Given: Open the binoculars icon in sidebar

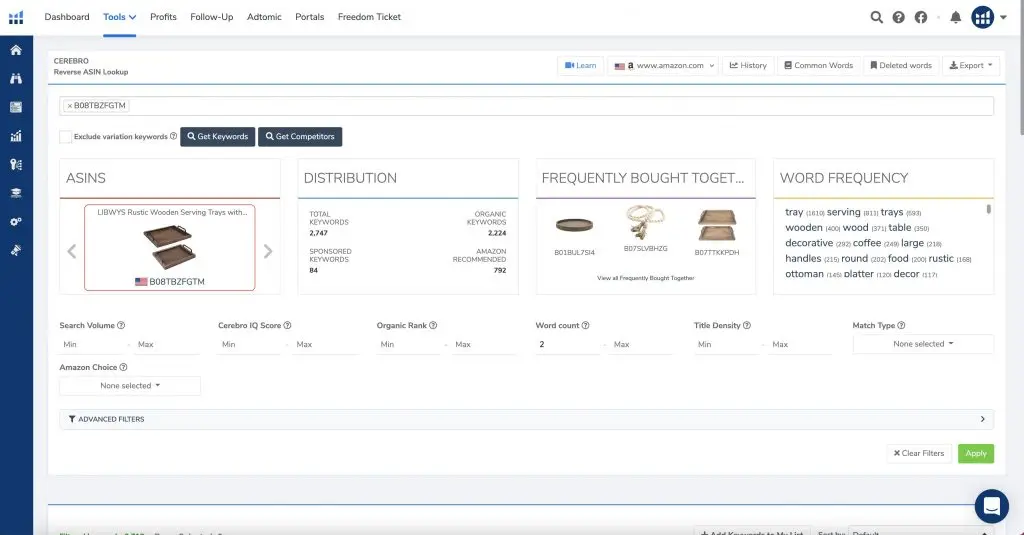Looking at the screenshot, I should point(16,78).
